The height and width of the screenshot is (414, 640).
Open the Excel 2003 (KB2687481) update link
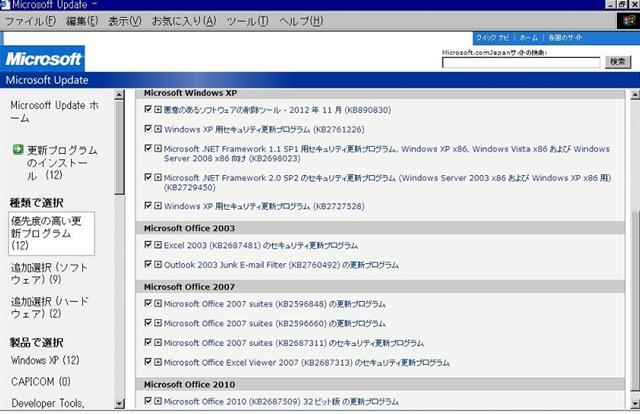pos(261,245)
